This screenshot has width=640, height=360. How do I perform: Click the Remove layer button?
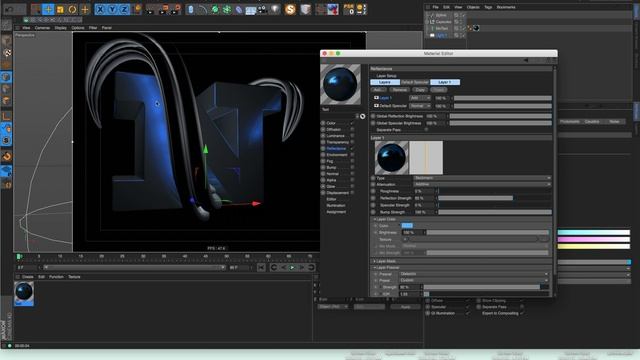pos(399,90)
